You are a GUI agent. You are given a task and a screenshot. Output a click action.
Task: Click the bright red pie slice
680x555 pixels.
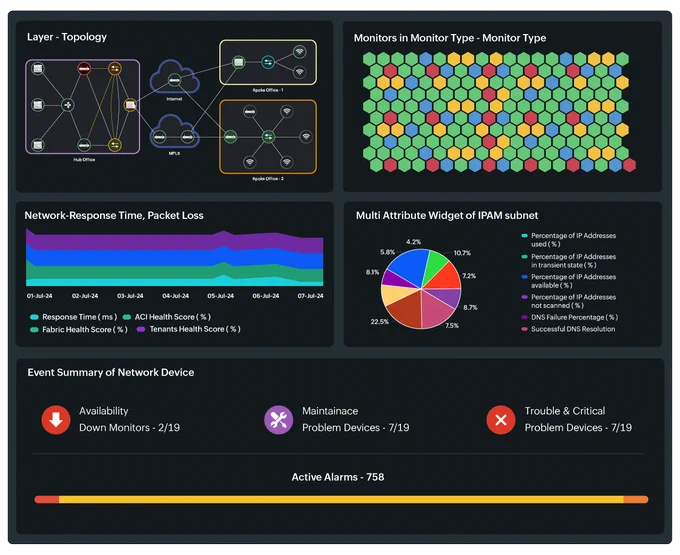[447, 277]
